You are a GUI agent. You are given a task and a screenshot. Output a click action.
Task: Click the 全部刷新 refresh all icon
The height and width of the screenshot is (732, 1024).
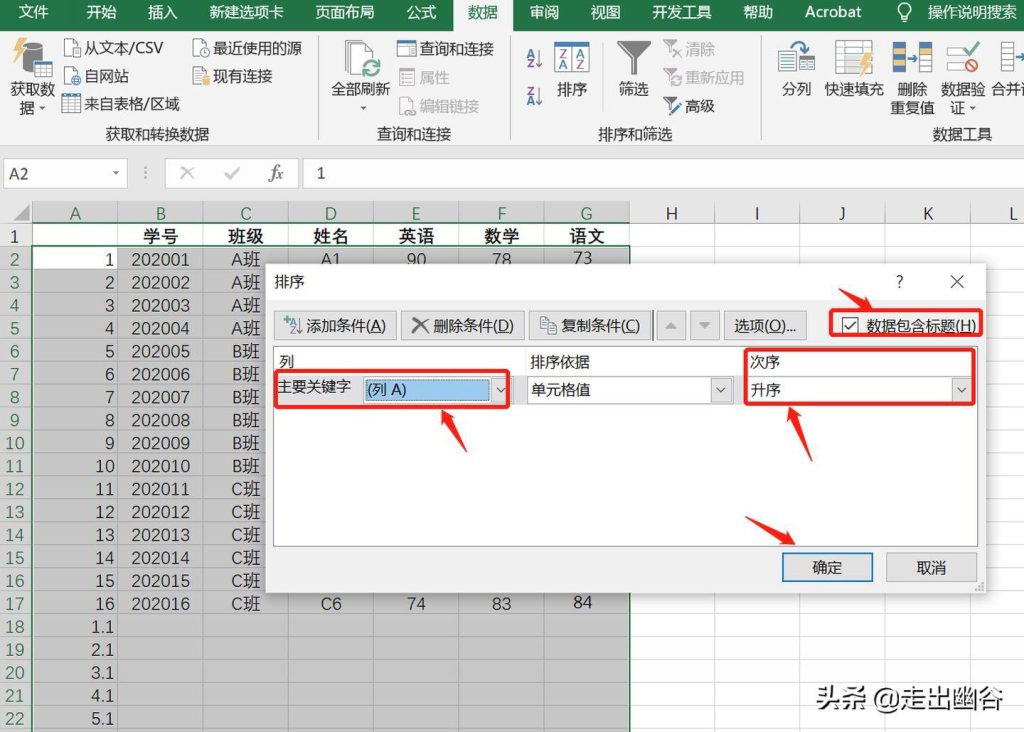coord(361,59)
